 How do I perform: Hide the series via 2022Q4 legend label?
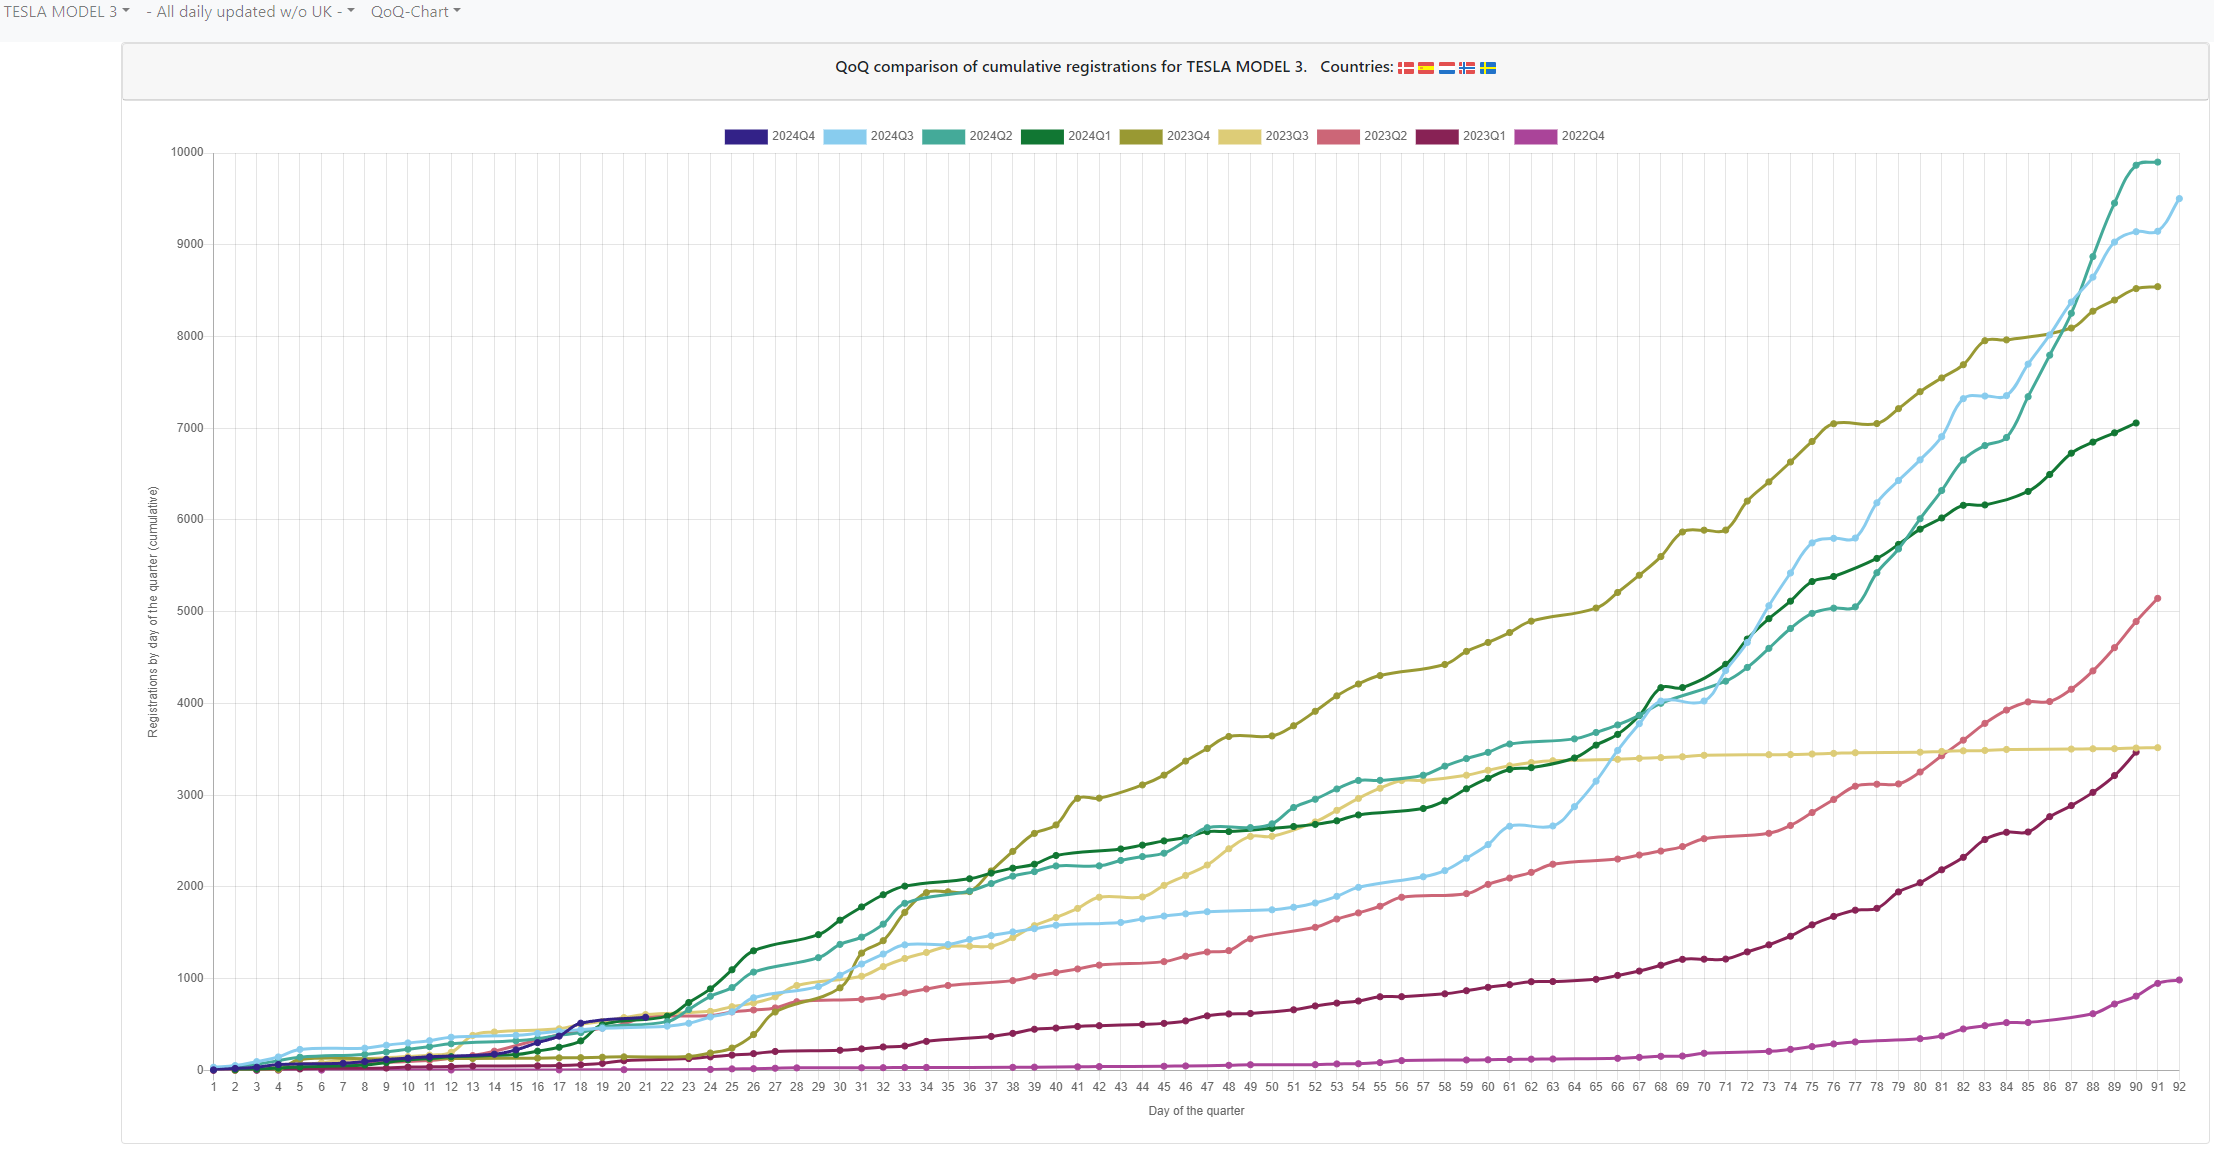(x=1583, y=136)
